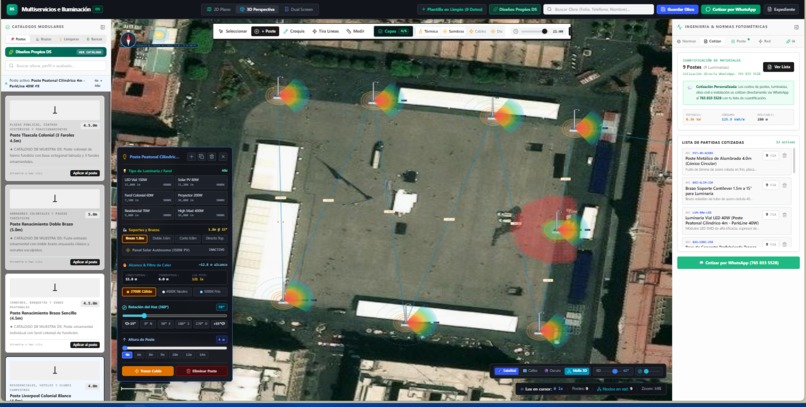Viewport: 806px width, 407px height.
Task: Select the Tira Líneas tool
Action: [x=325, y=31]
